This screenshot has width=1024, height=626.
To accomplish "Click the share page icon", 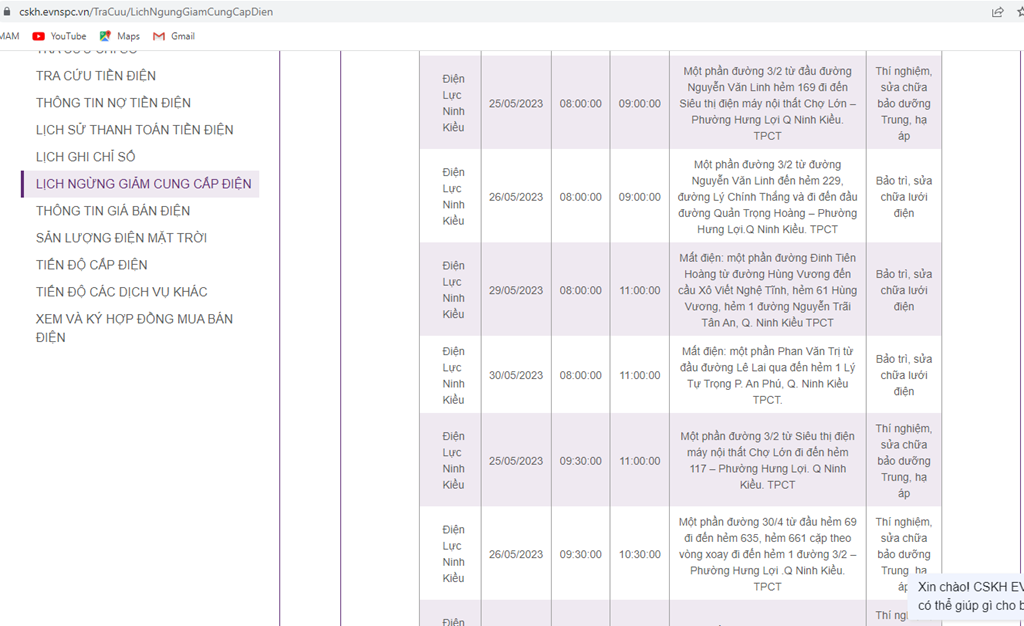I will click(997, 12).
